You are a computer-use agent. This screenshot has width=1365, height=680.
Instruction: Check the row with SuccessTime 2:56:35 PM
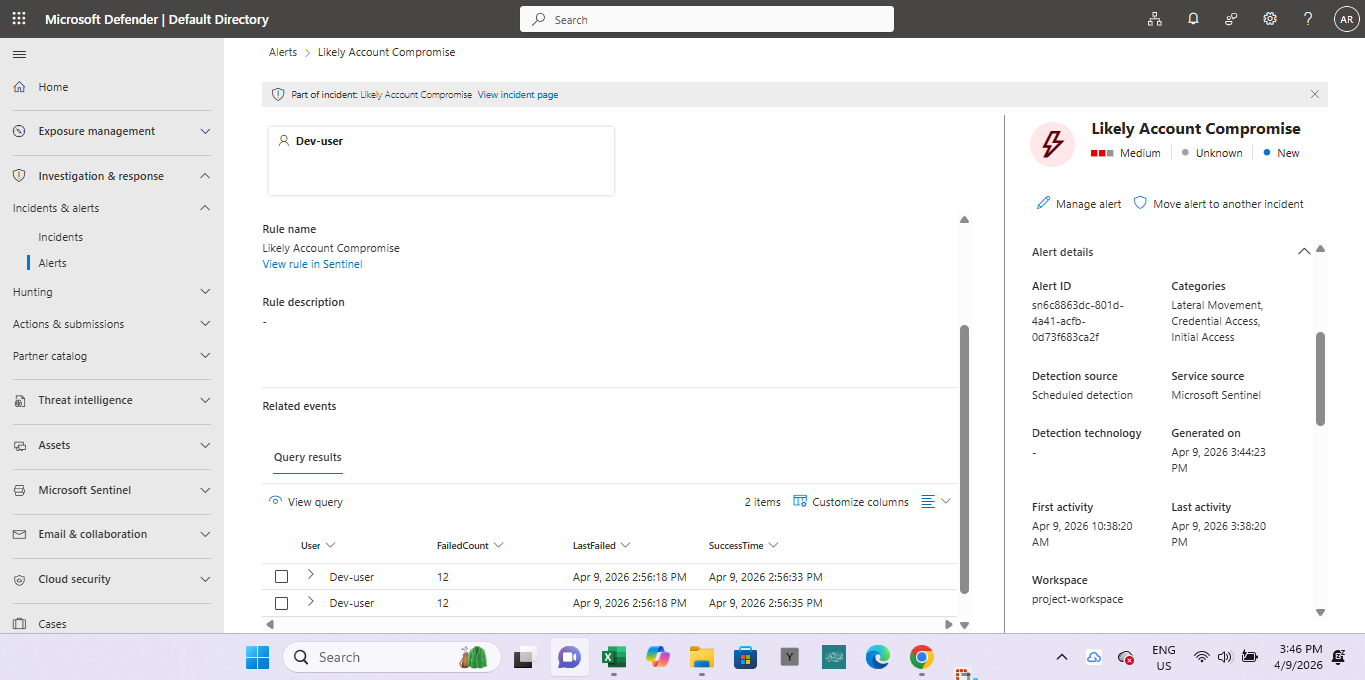[281, 603]
